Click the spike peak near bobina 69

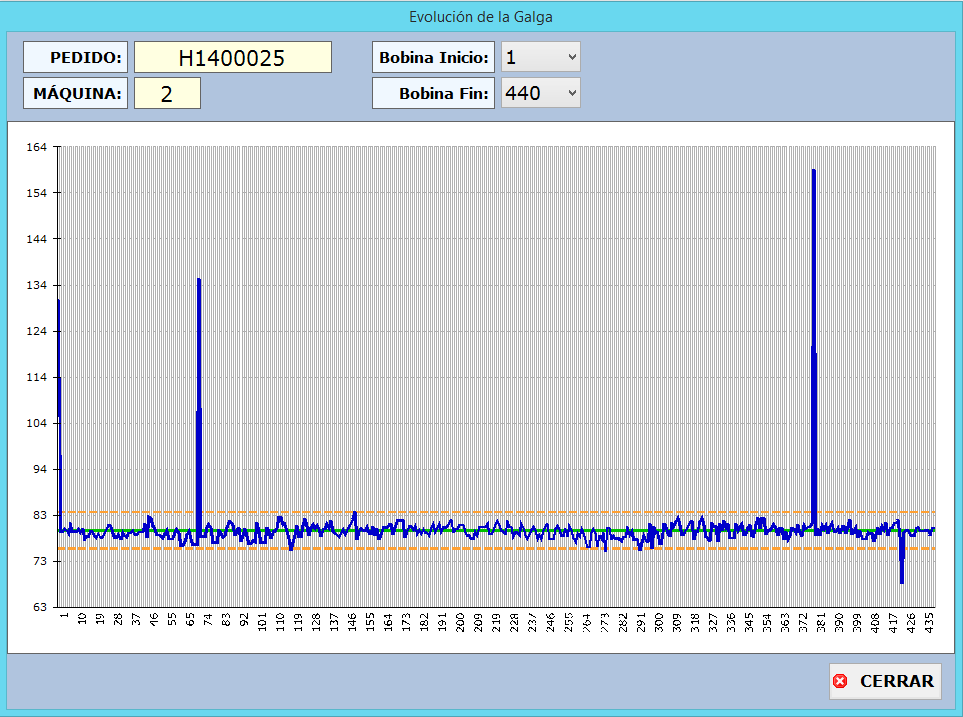click(x=199, y=281)
